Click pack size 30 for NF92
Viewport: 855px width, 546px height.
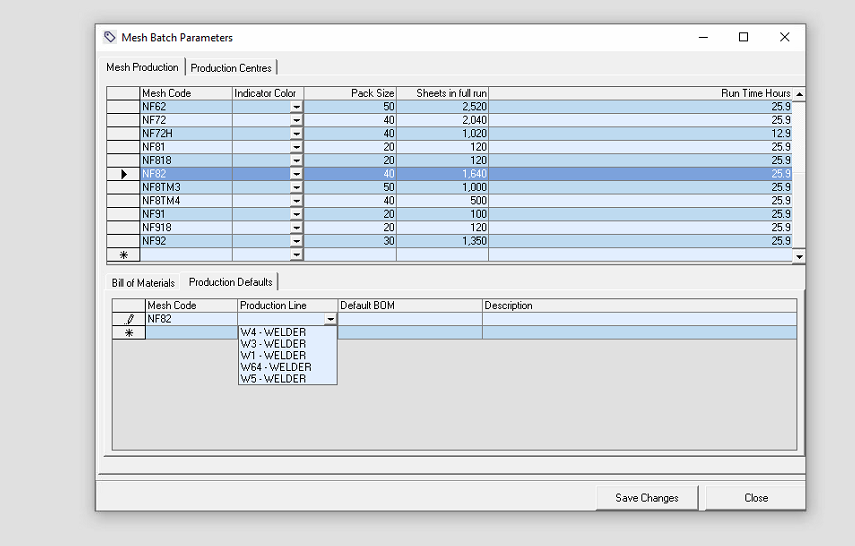pyautogui.click(x=350, y=241)
